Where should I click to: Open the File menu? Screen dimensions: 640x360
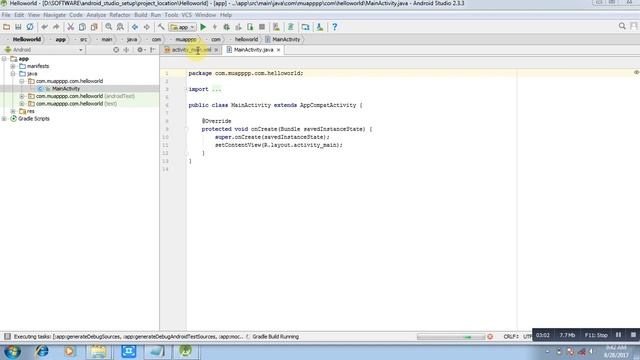pos(6,15)
